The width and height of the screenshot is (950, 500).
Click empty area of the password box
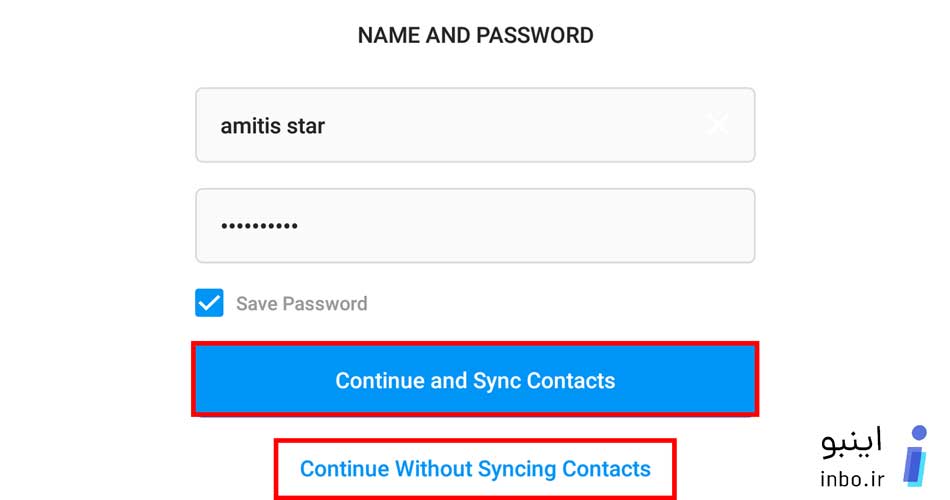coord(521,225)
